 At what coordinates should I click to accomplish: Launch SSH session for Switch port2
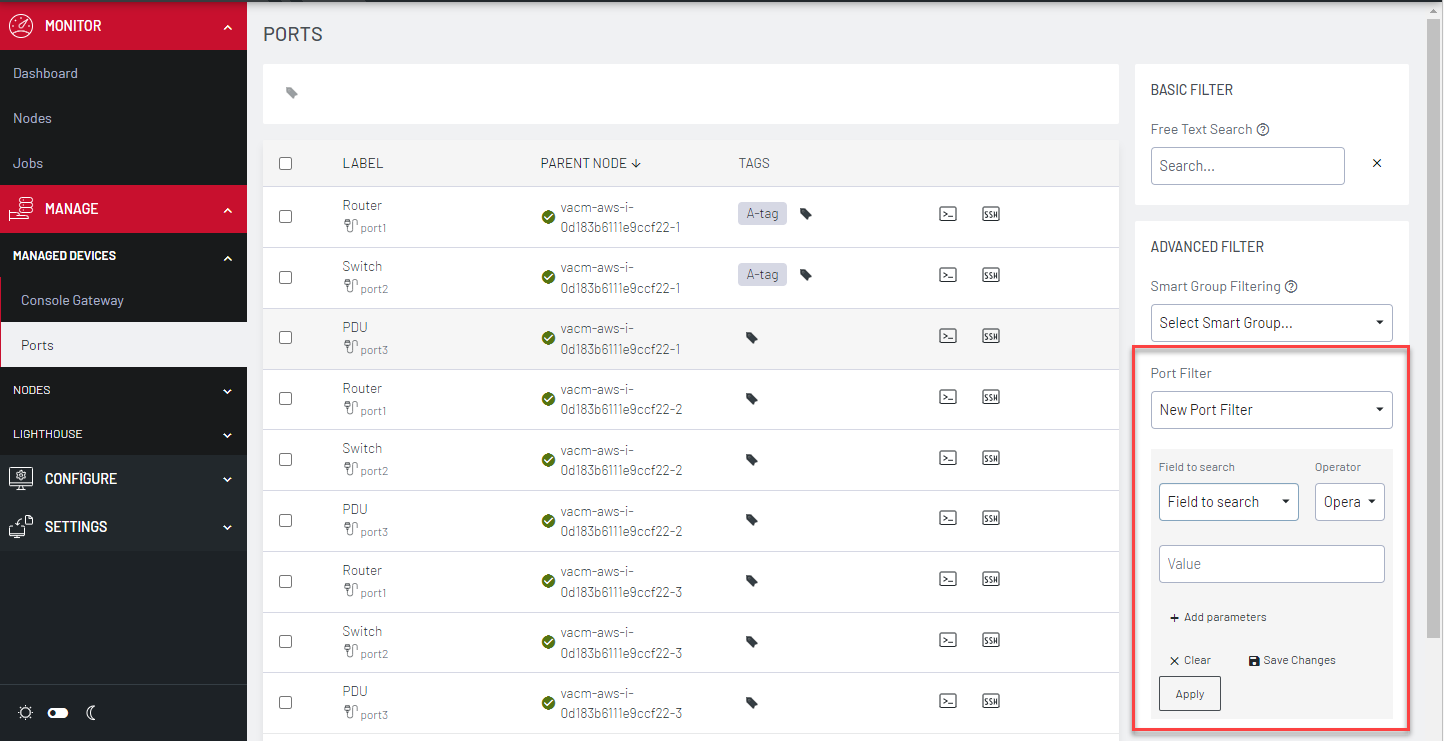pos(990,274)
